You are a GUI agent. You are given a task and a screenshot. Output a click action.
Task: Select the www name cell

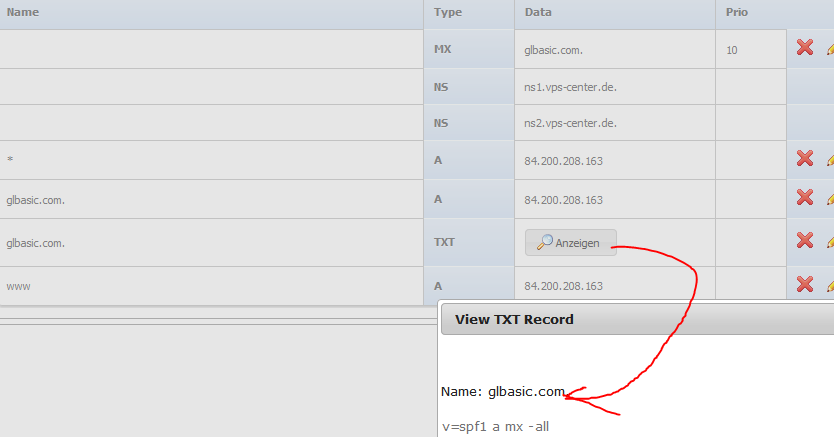pos(212,286)
